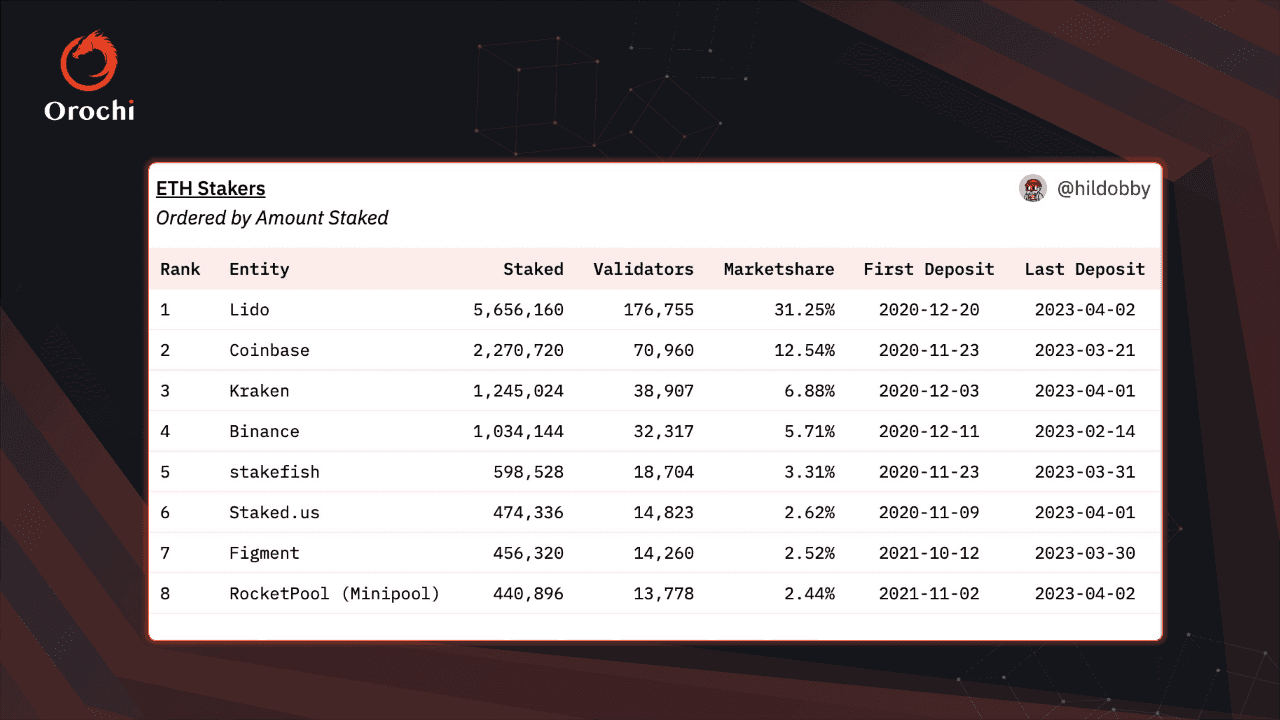Open the ETH Stakers title link

[x=211, y=188]
